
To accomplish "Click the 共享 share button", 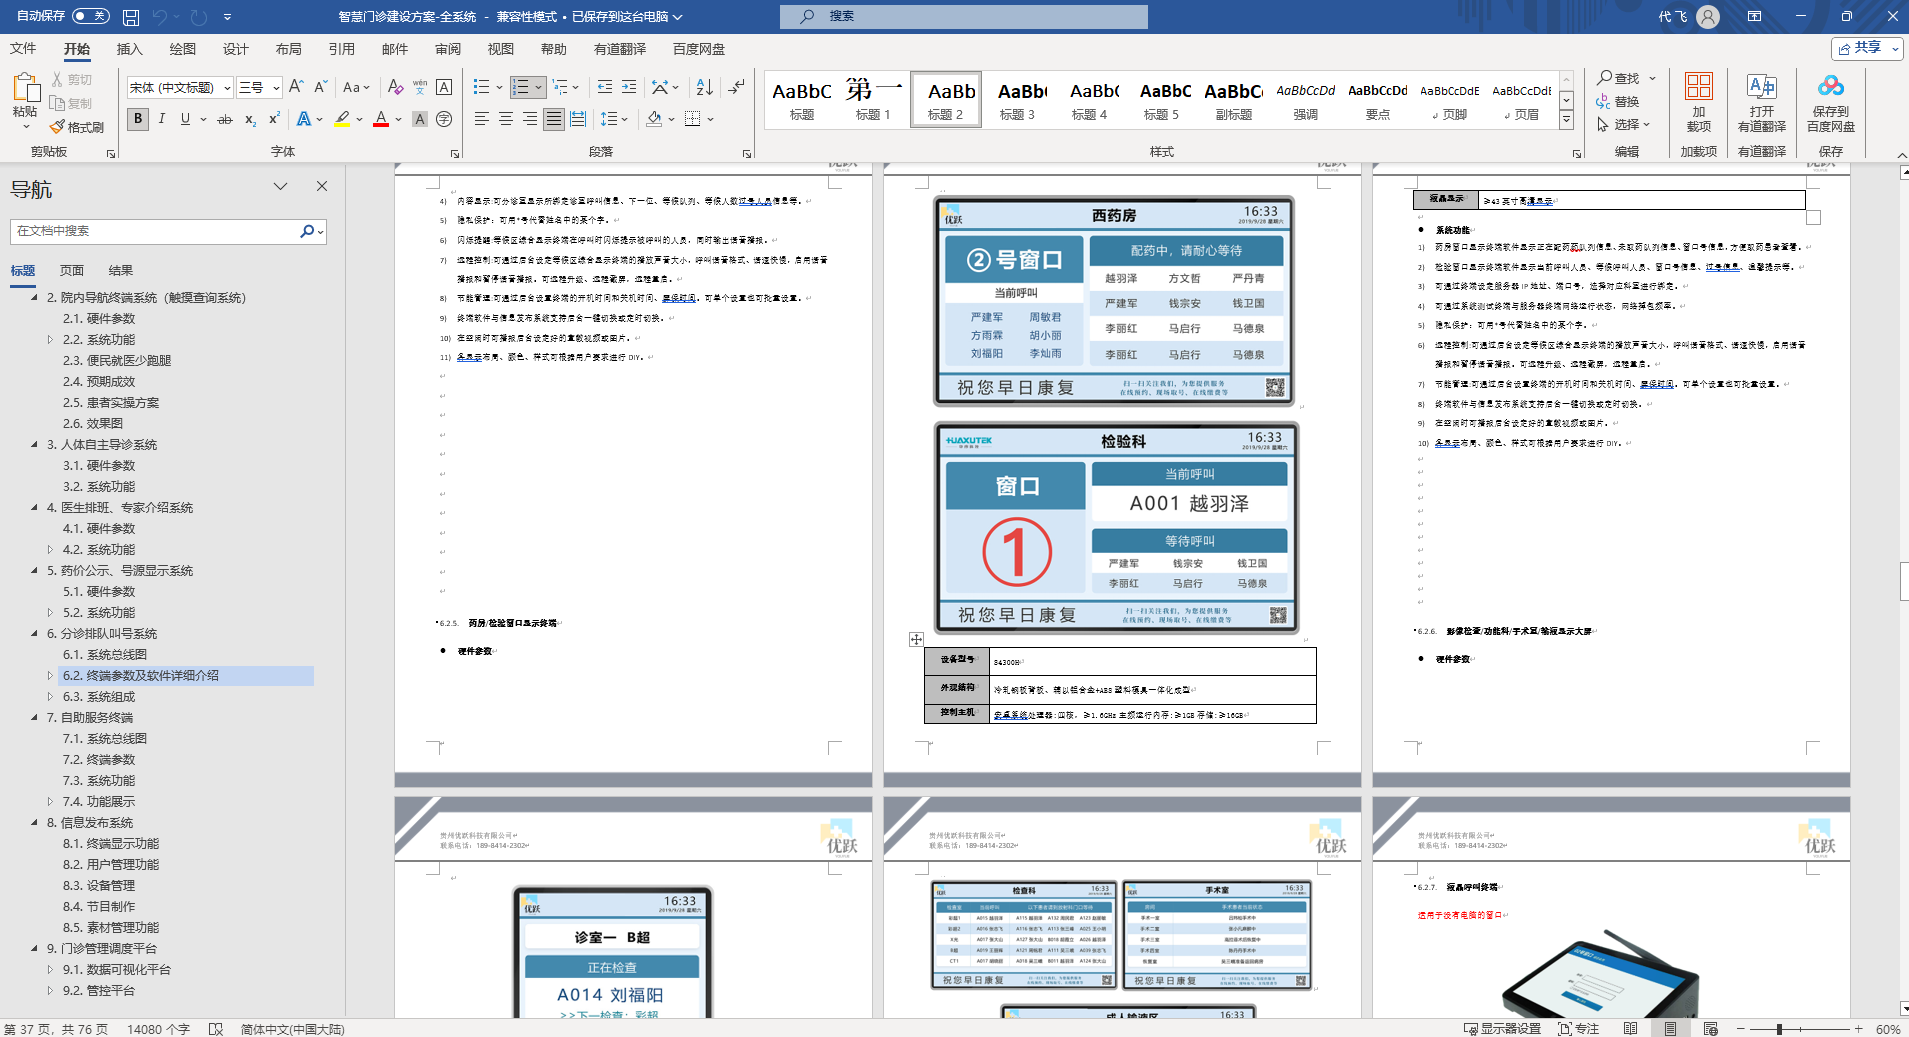I will (1866, 48).
